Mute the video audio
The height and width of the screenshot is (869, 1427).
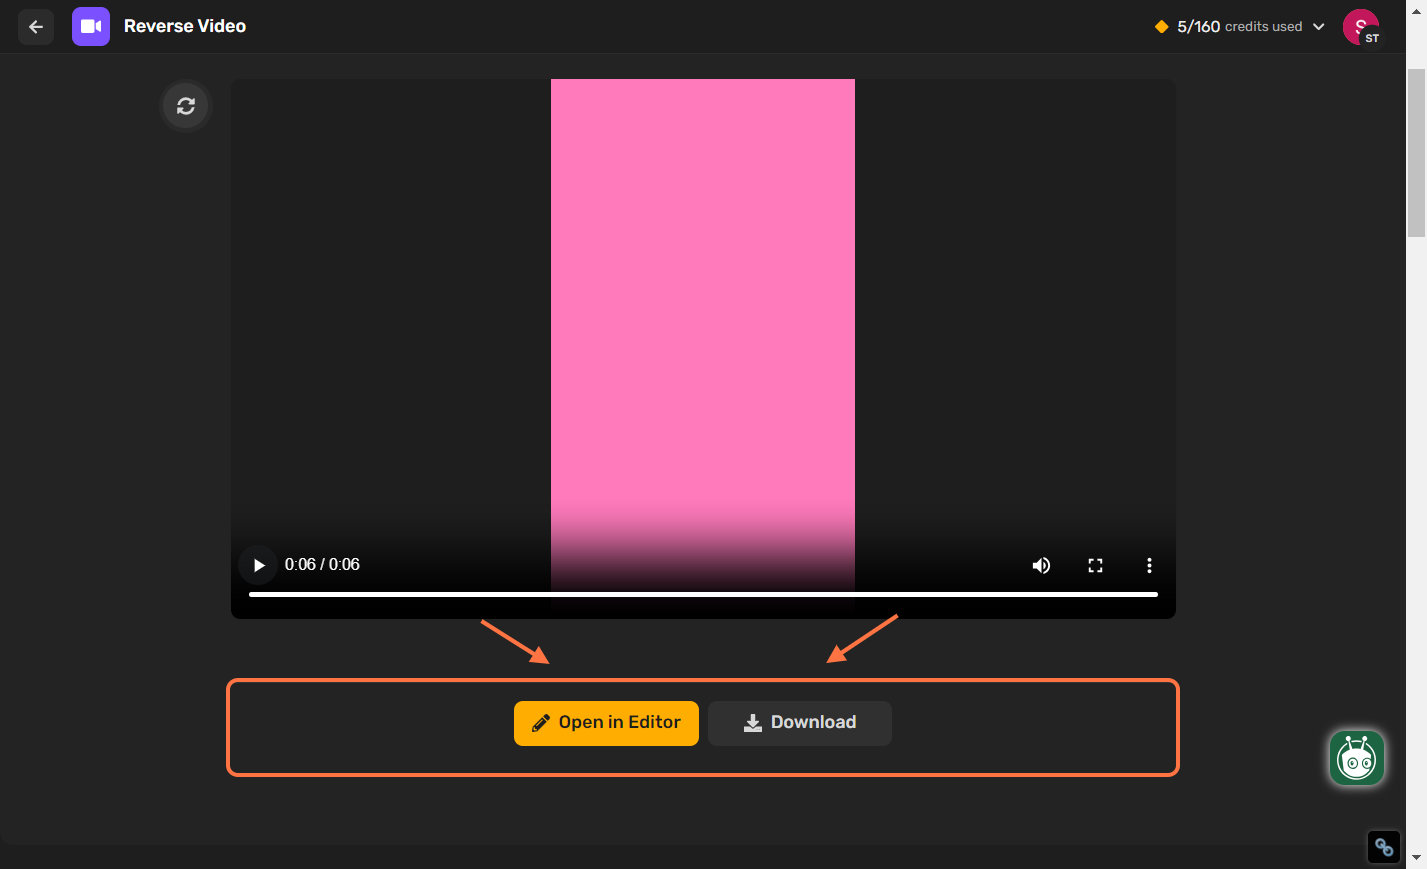pyautogui.click(x=1041, y=565)
